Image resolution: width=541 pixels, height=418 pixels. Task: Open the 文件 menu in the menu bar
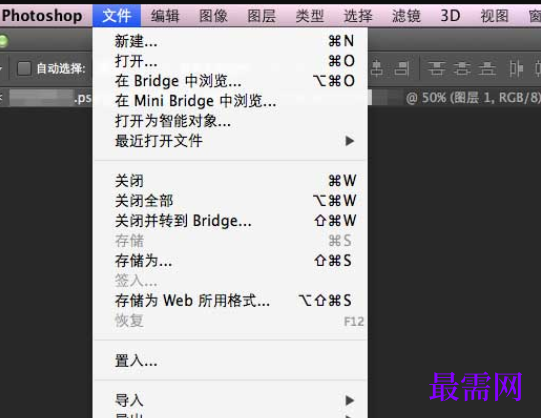[x=117, y=16]
